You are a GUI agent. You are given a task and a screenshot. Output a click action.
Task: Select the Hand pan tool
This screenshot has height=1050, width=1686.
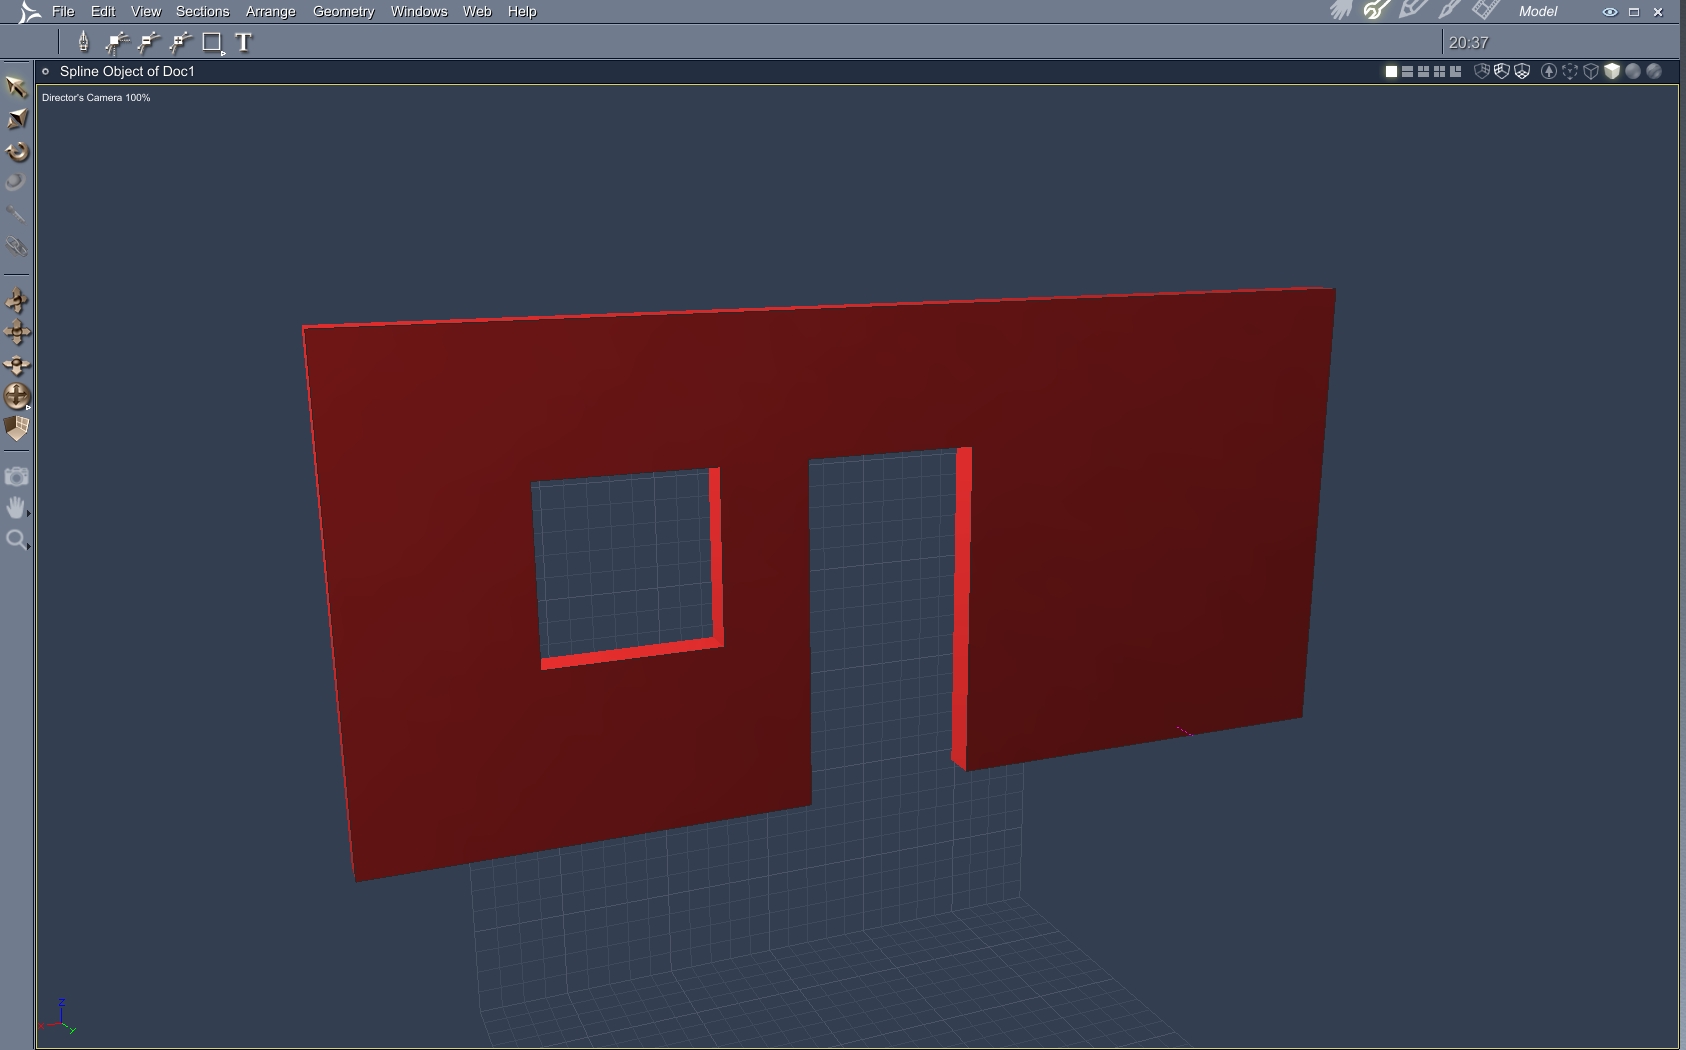16,508
